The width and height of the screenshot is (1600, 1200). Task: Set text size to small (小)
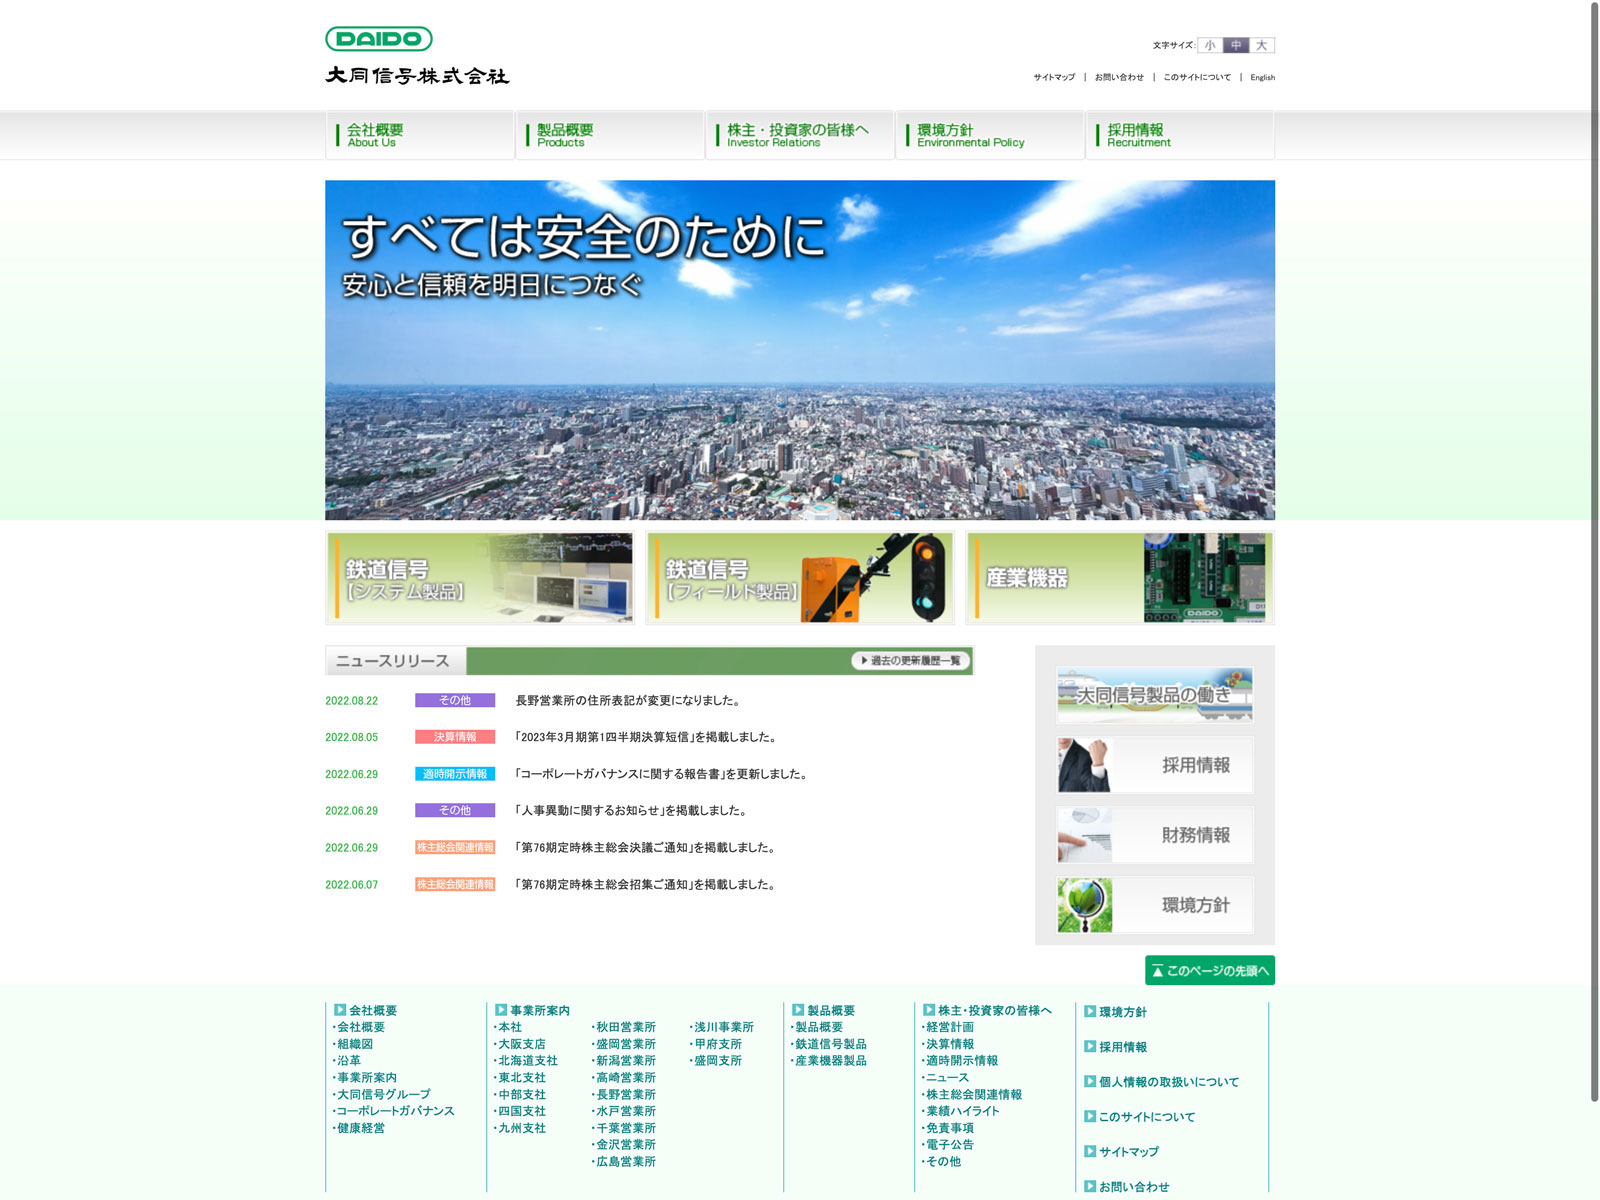pyautogui.click(x=1210, y=45)
